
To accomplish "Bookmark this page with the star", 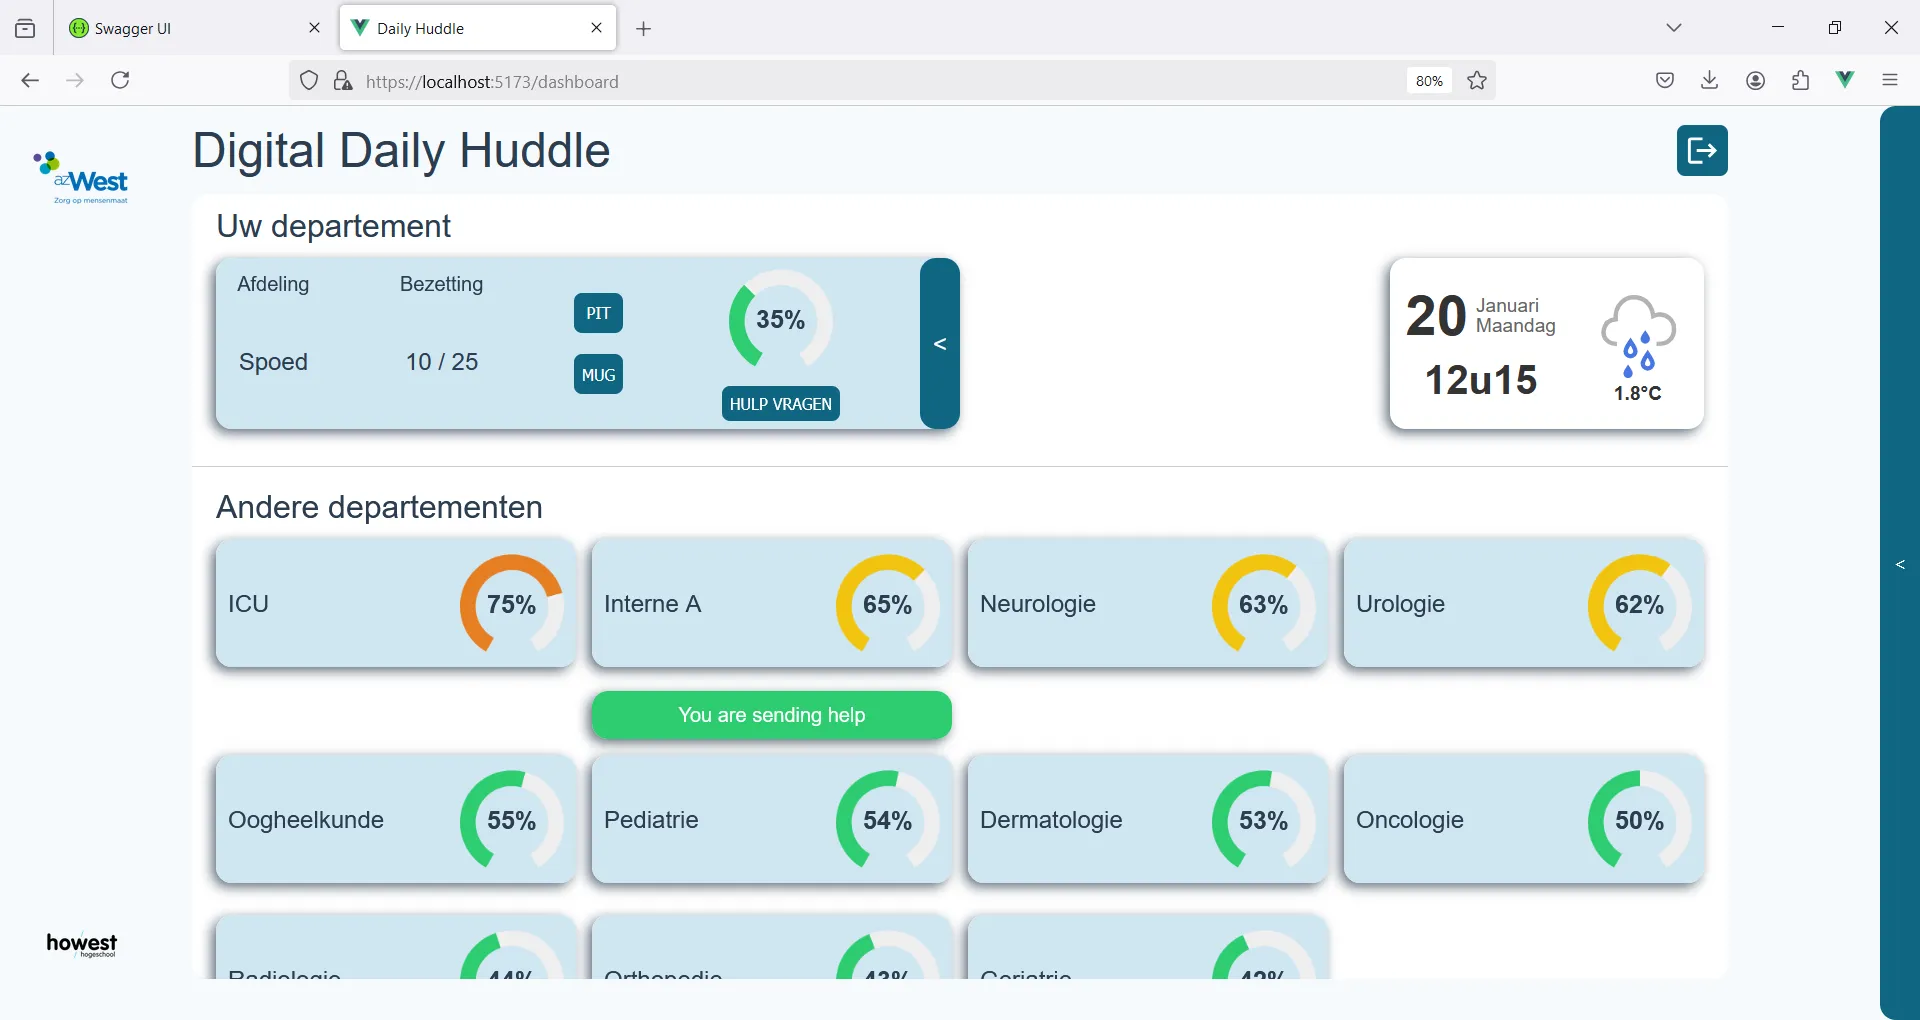I will click(x=1477, y=81).
